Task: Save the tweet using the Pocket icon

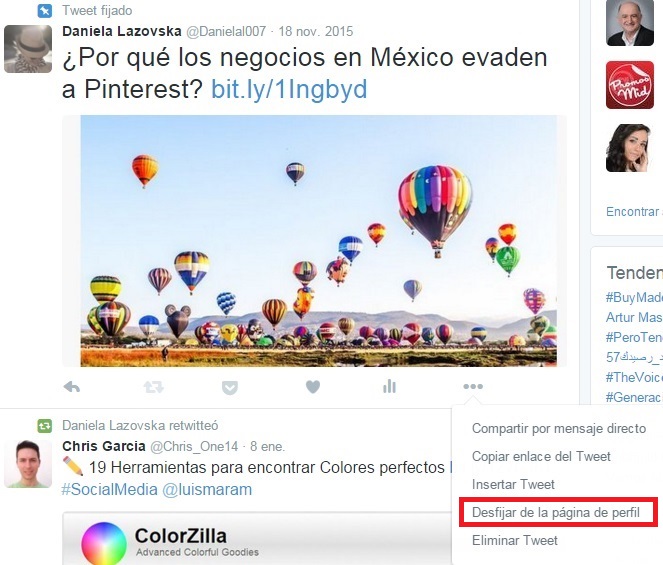Action: [230, 387]
